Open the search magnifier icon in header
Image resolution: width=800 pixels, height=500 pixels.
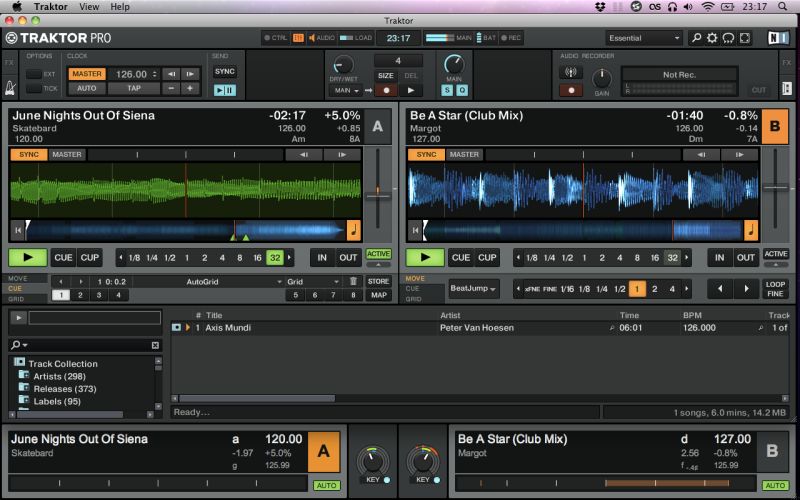(696, 38)
